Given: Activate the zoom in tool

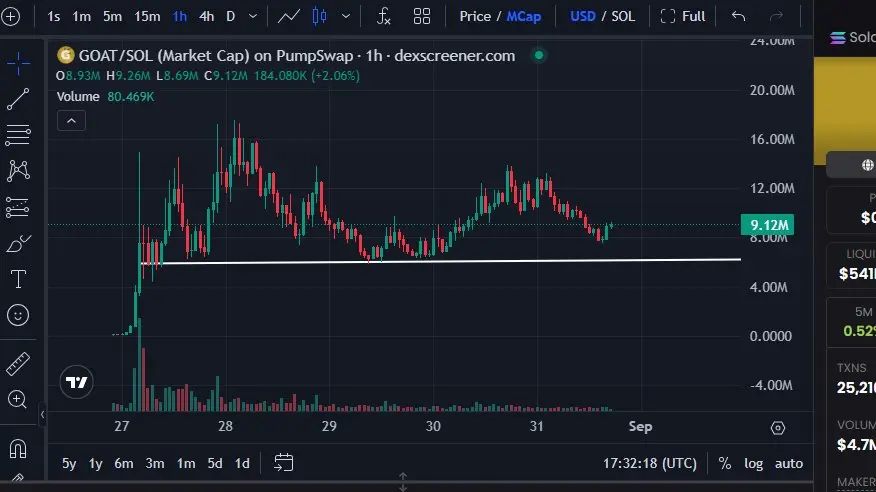Looking at the screenshot, I should 18,399.
